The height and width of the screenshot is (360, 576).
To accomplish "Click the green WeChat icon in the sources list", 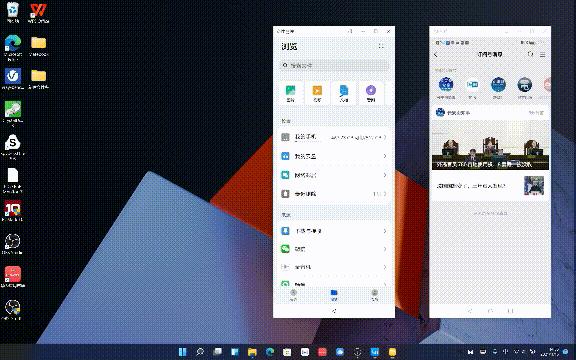I will (285, 249).
